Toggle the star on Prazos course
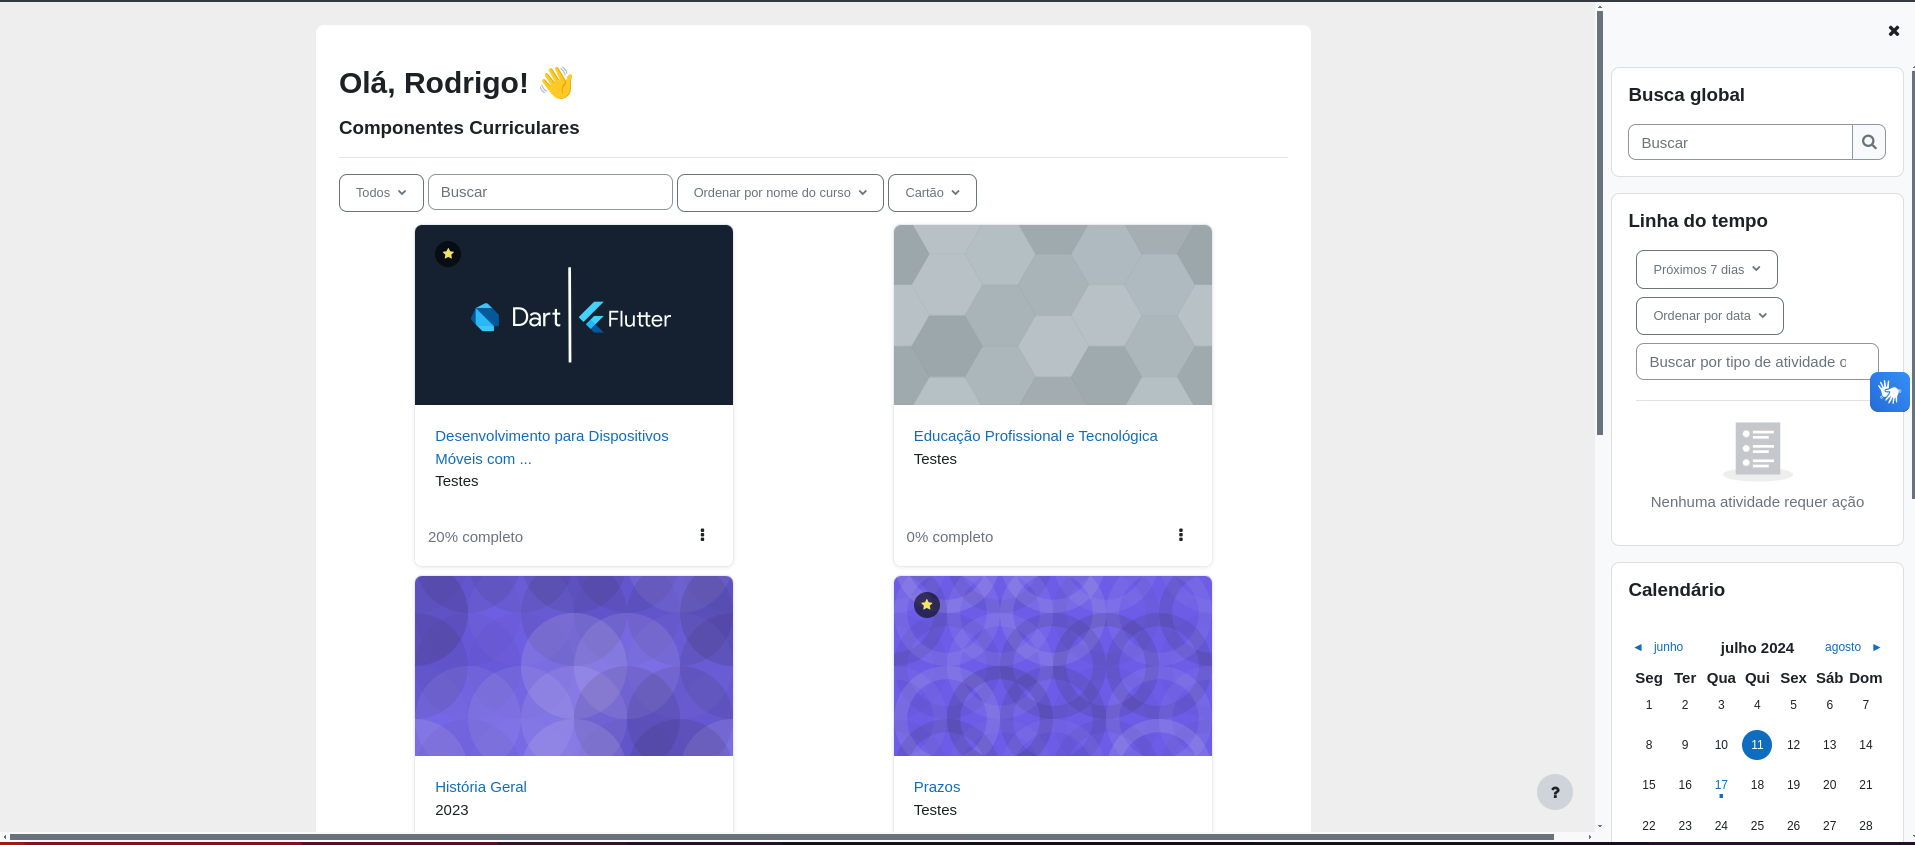1915x845 pixels. [927, 605]
